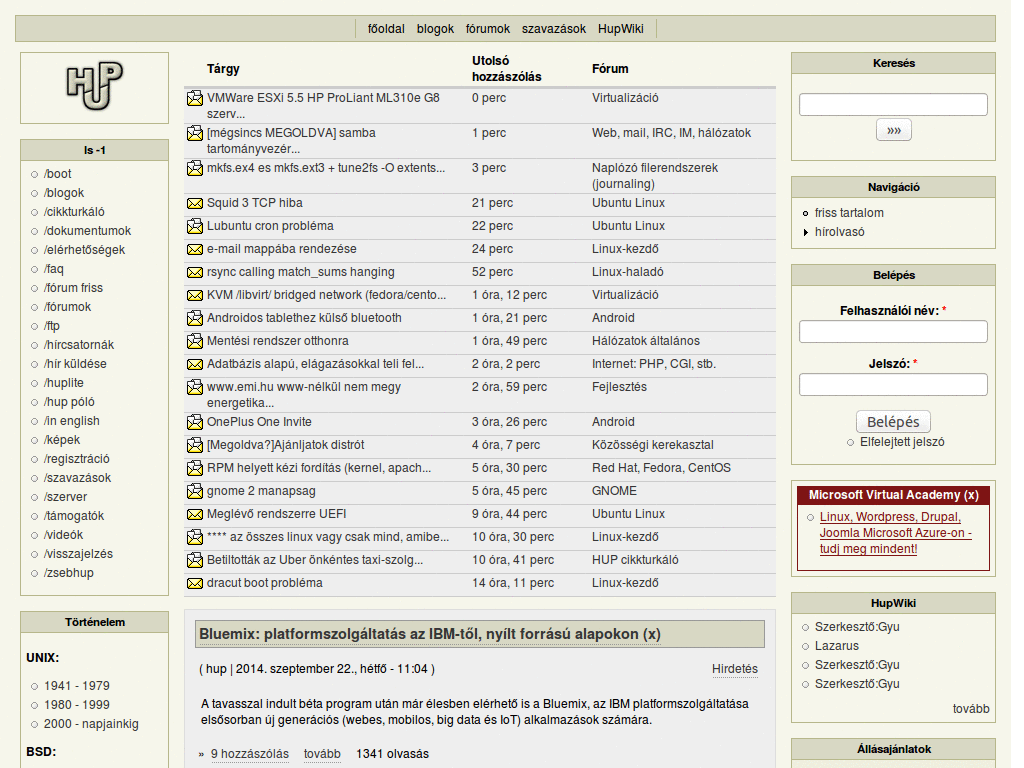Open the '/cikkturkáló' sidebar link
This screenshot has height=768, width=1024.
(x=74, y=211)
